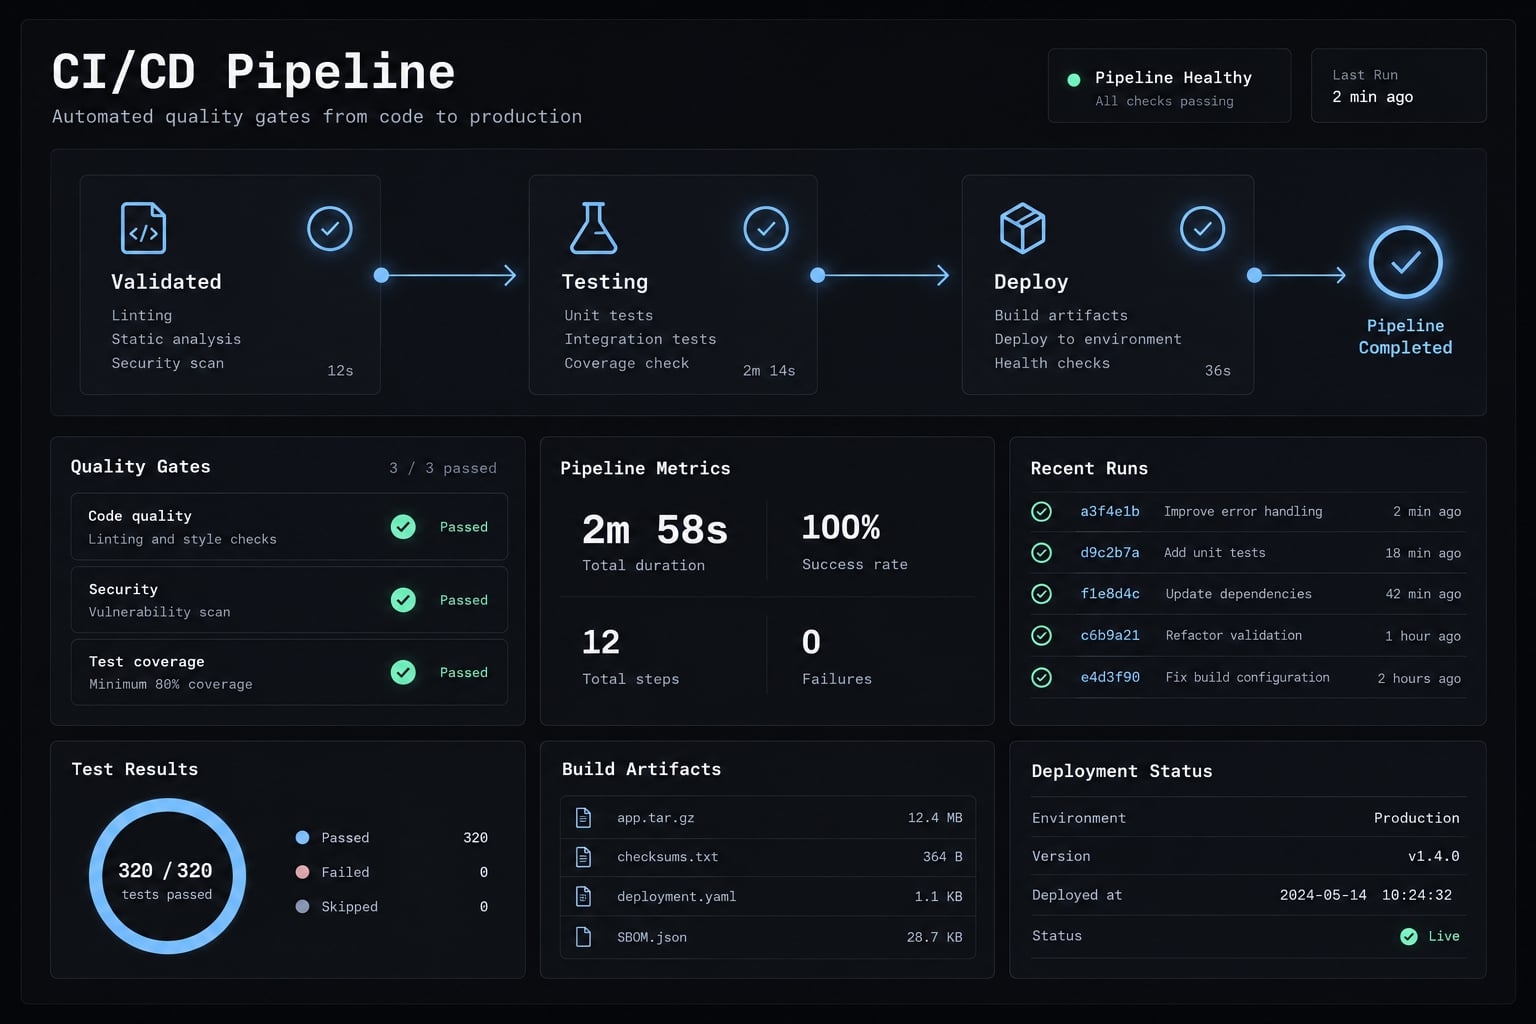Open commit hash a3f4e1b
Image resolution: width=1536 pixels, height=1024 pixels.
1109,511
